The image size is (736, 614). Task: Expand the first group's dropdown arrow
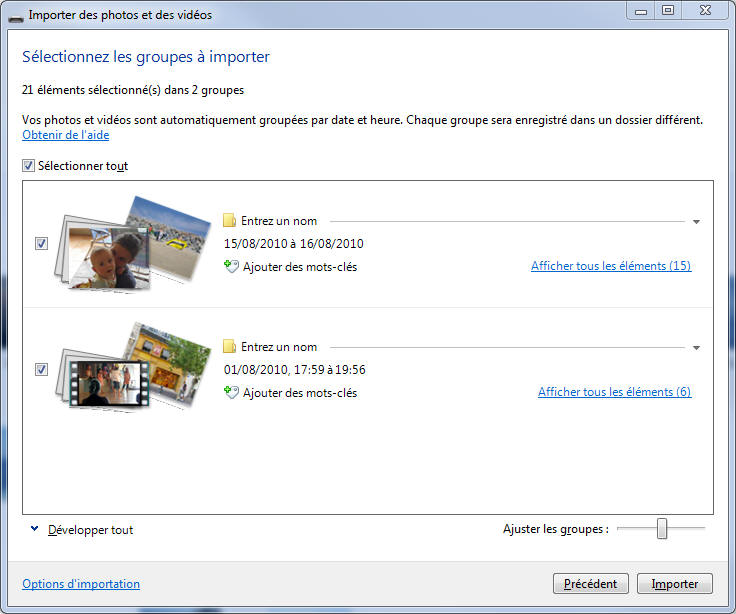click(x=696, y=222)
